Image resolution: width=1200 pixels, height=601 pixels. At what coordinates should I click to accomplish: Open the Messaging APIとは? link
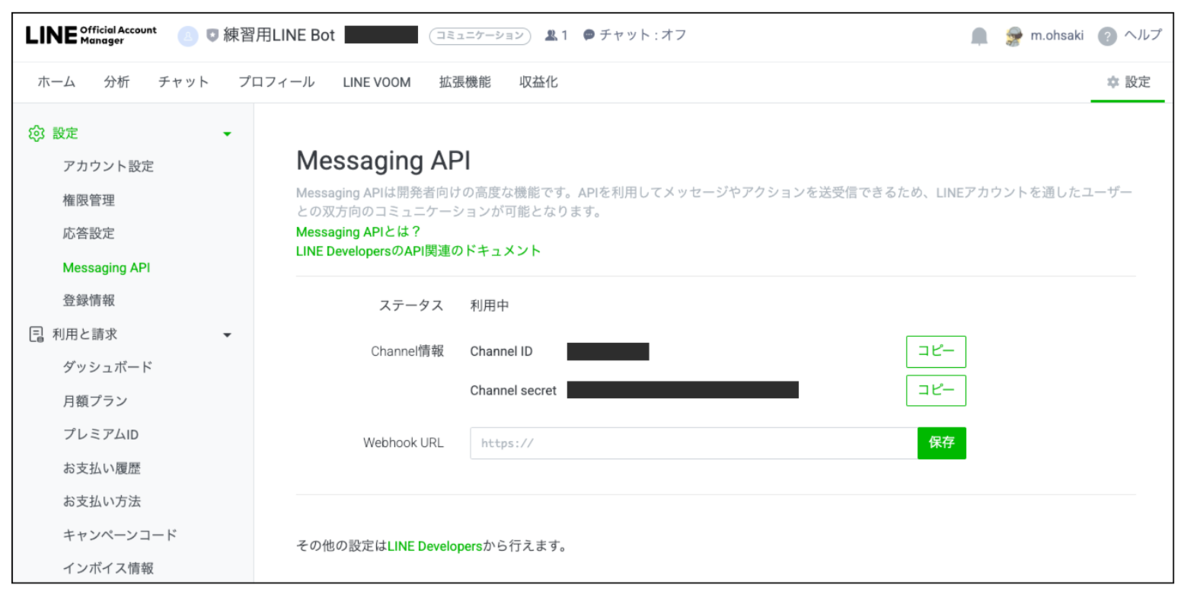pyautogui.click(x=359, y=231)
